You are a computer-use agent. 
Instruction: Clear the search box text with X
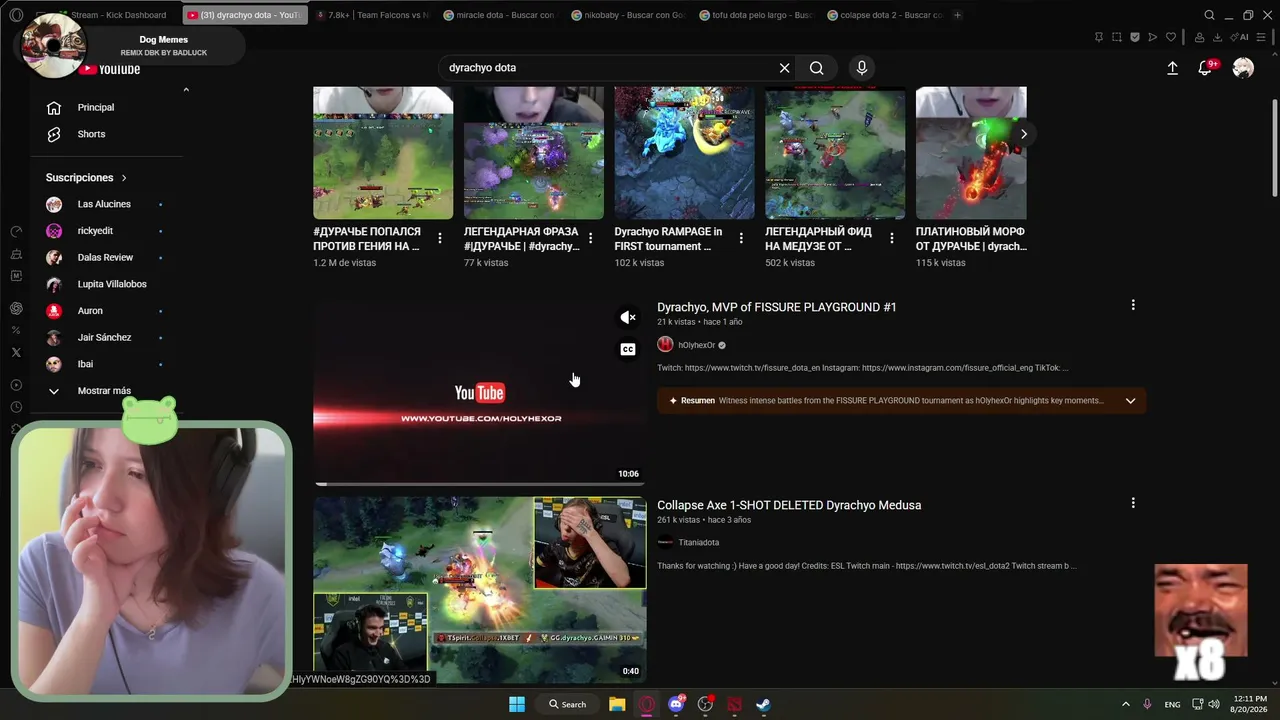[785, 68]
